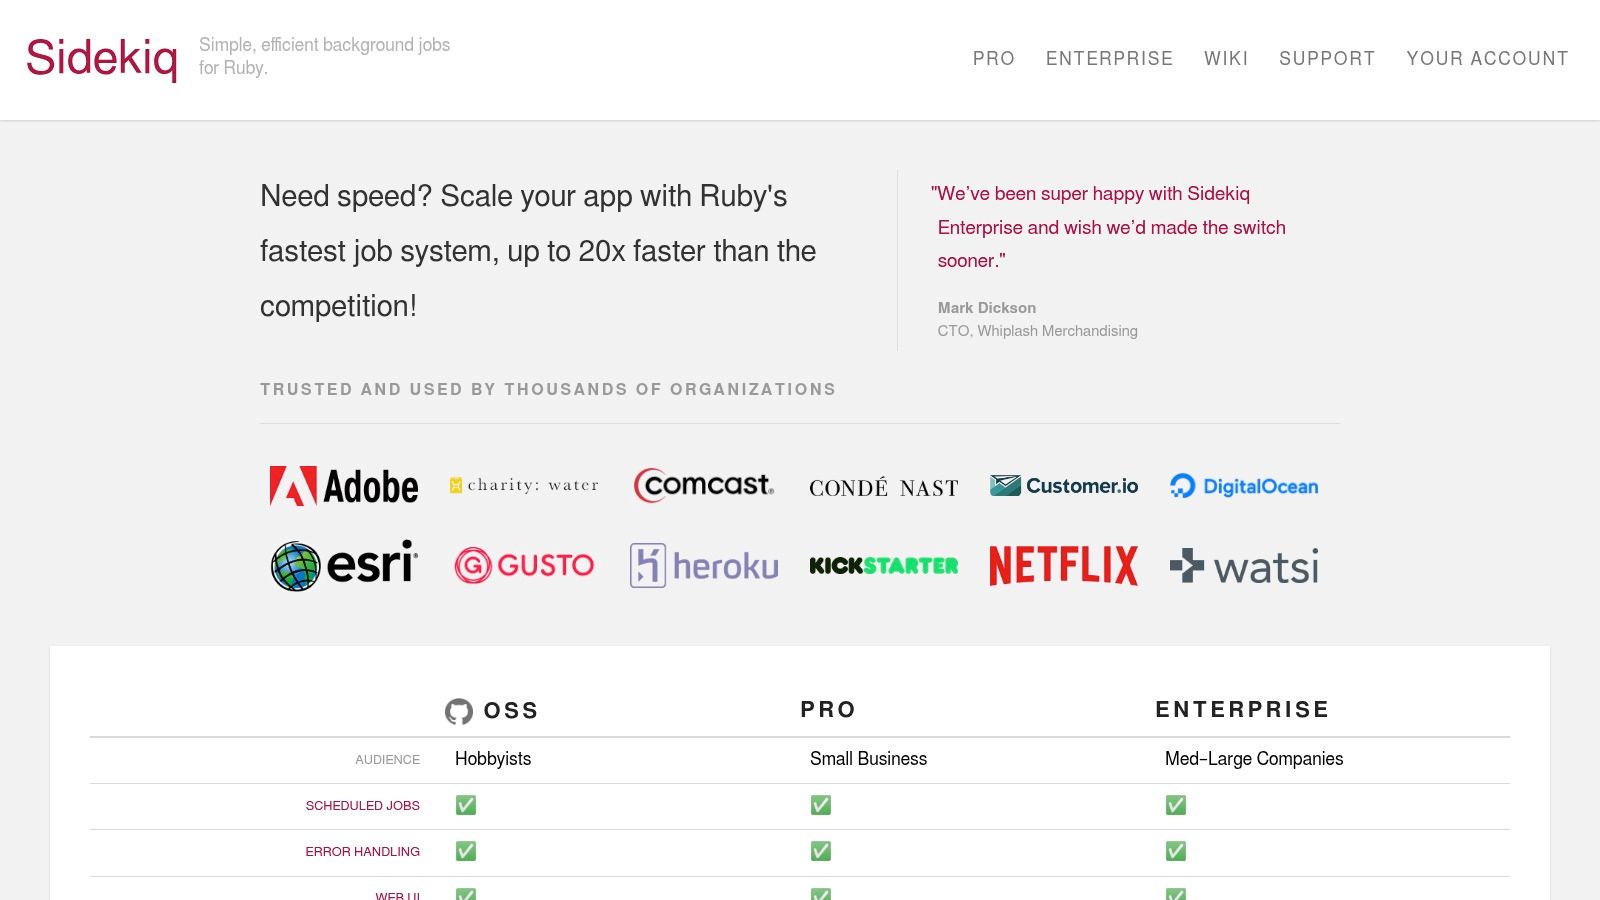Click the 'Trusted and used by thousands' heading
The image size is (1600, 900).
(548, 389)
